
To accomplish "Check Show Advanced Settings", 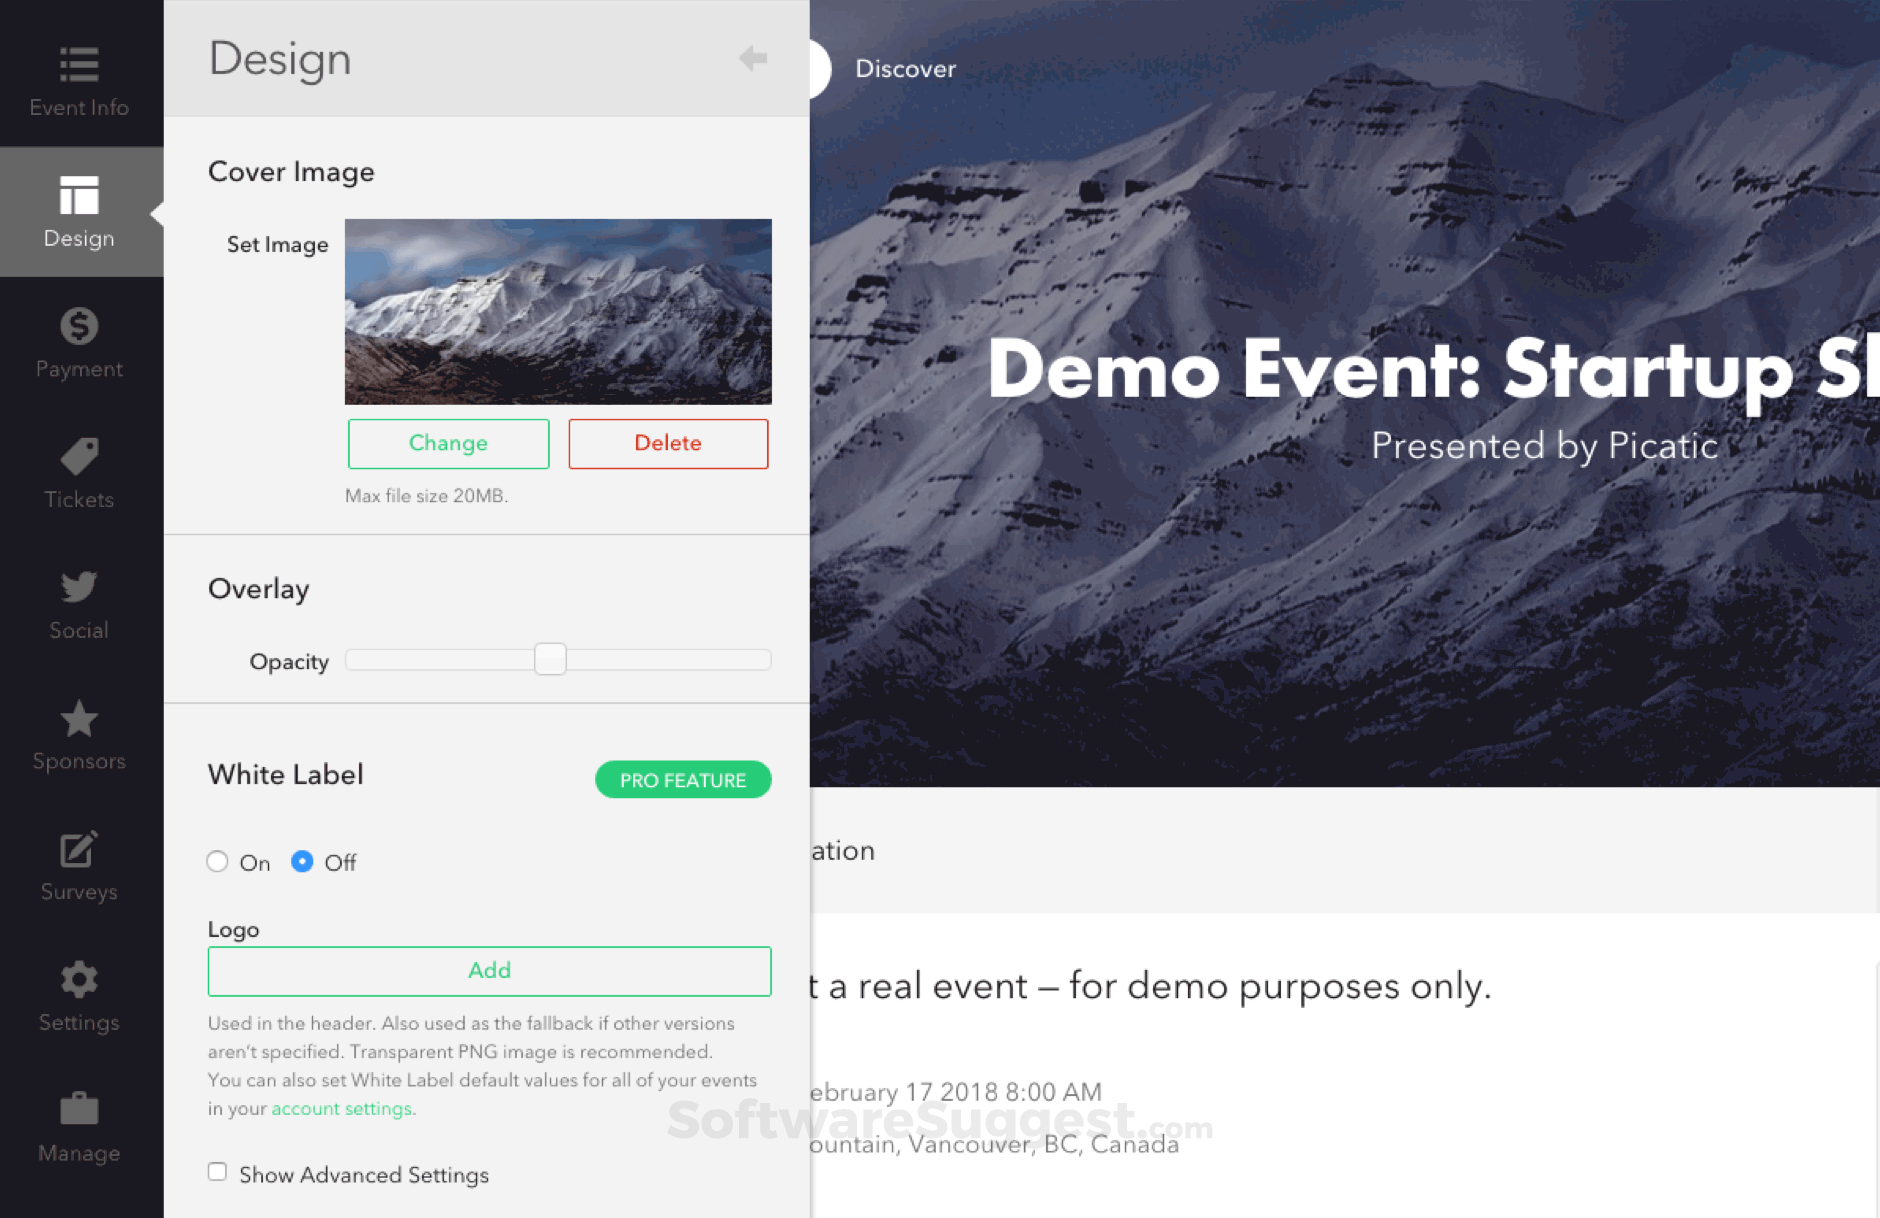I will [217, 1171].
